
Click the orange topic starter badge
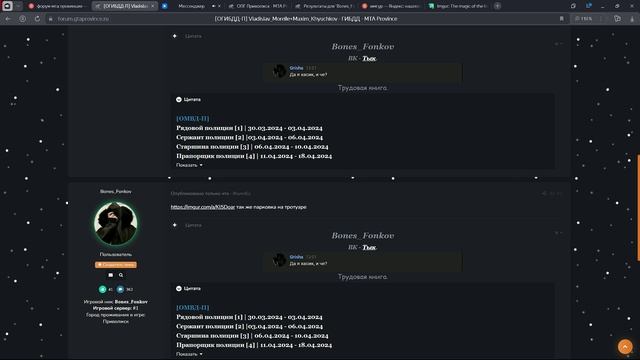click(116, 265)
